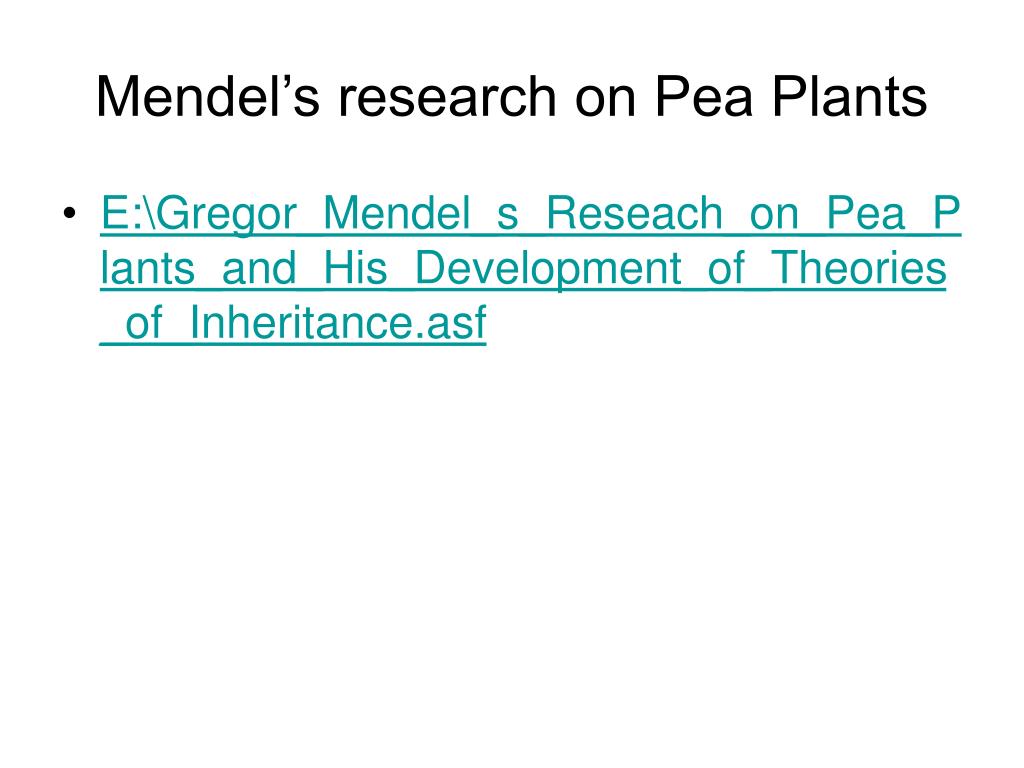Click the word 'His' in the hyperlink
The width and height of the screenshot is (1024, 768).
tap(355, 268)
